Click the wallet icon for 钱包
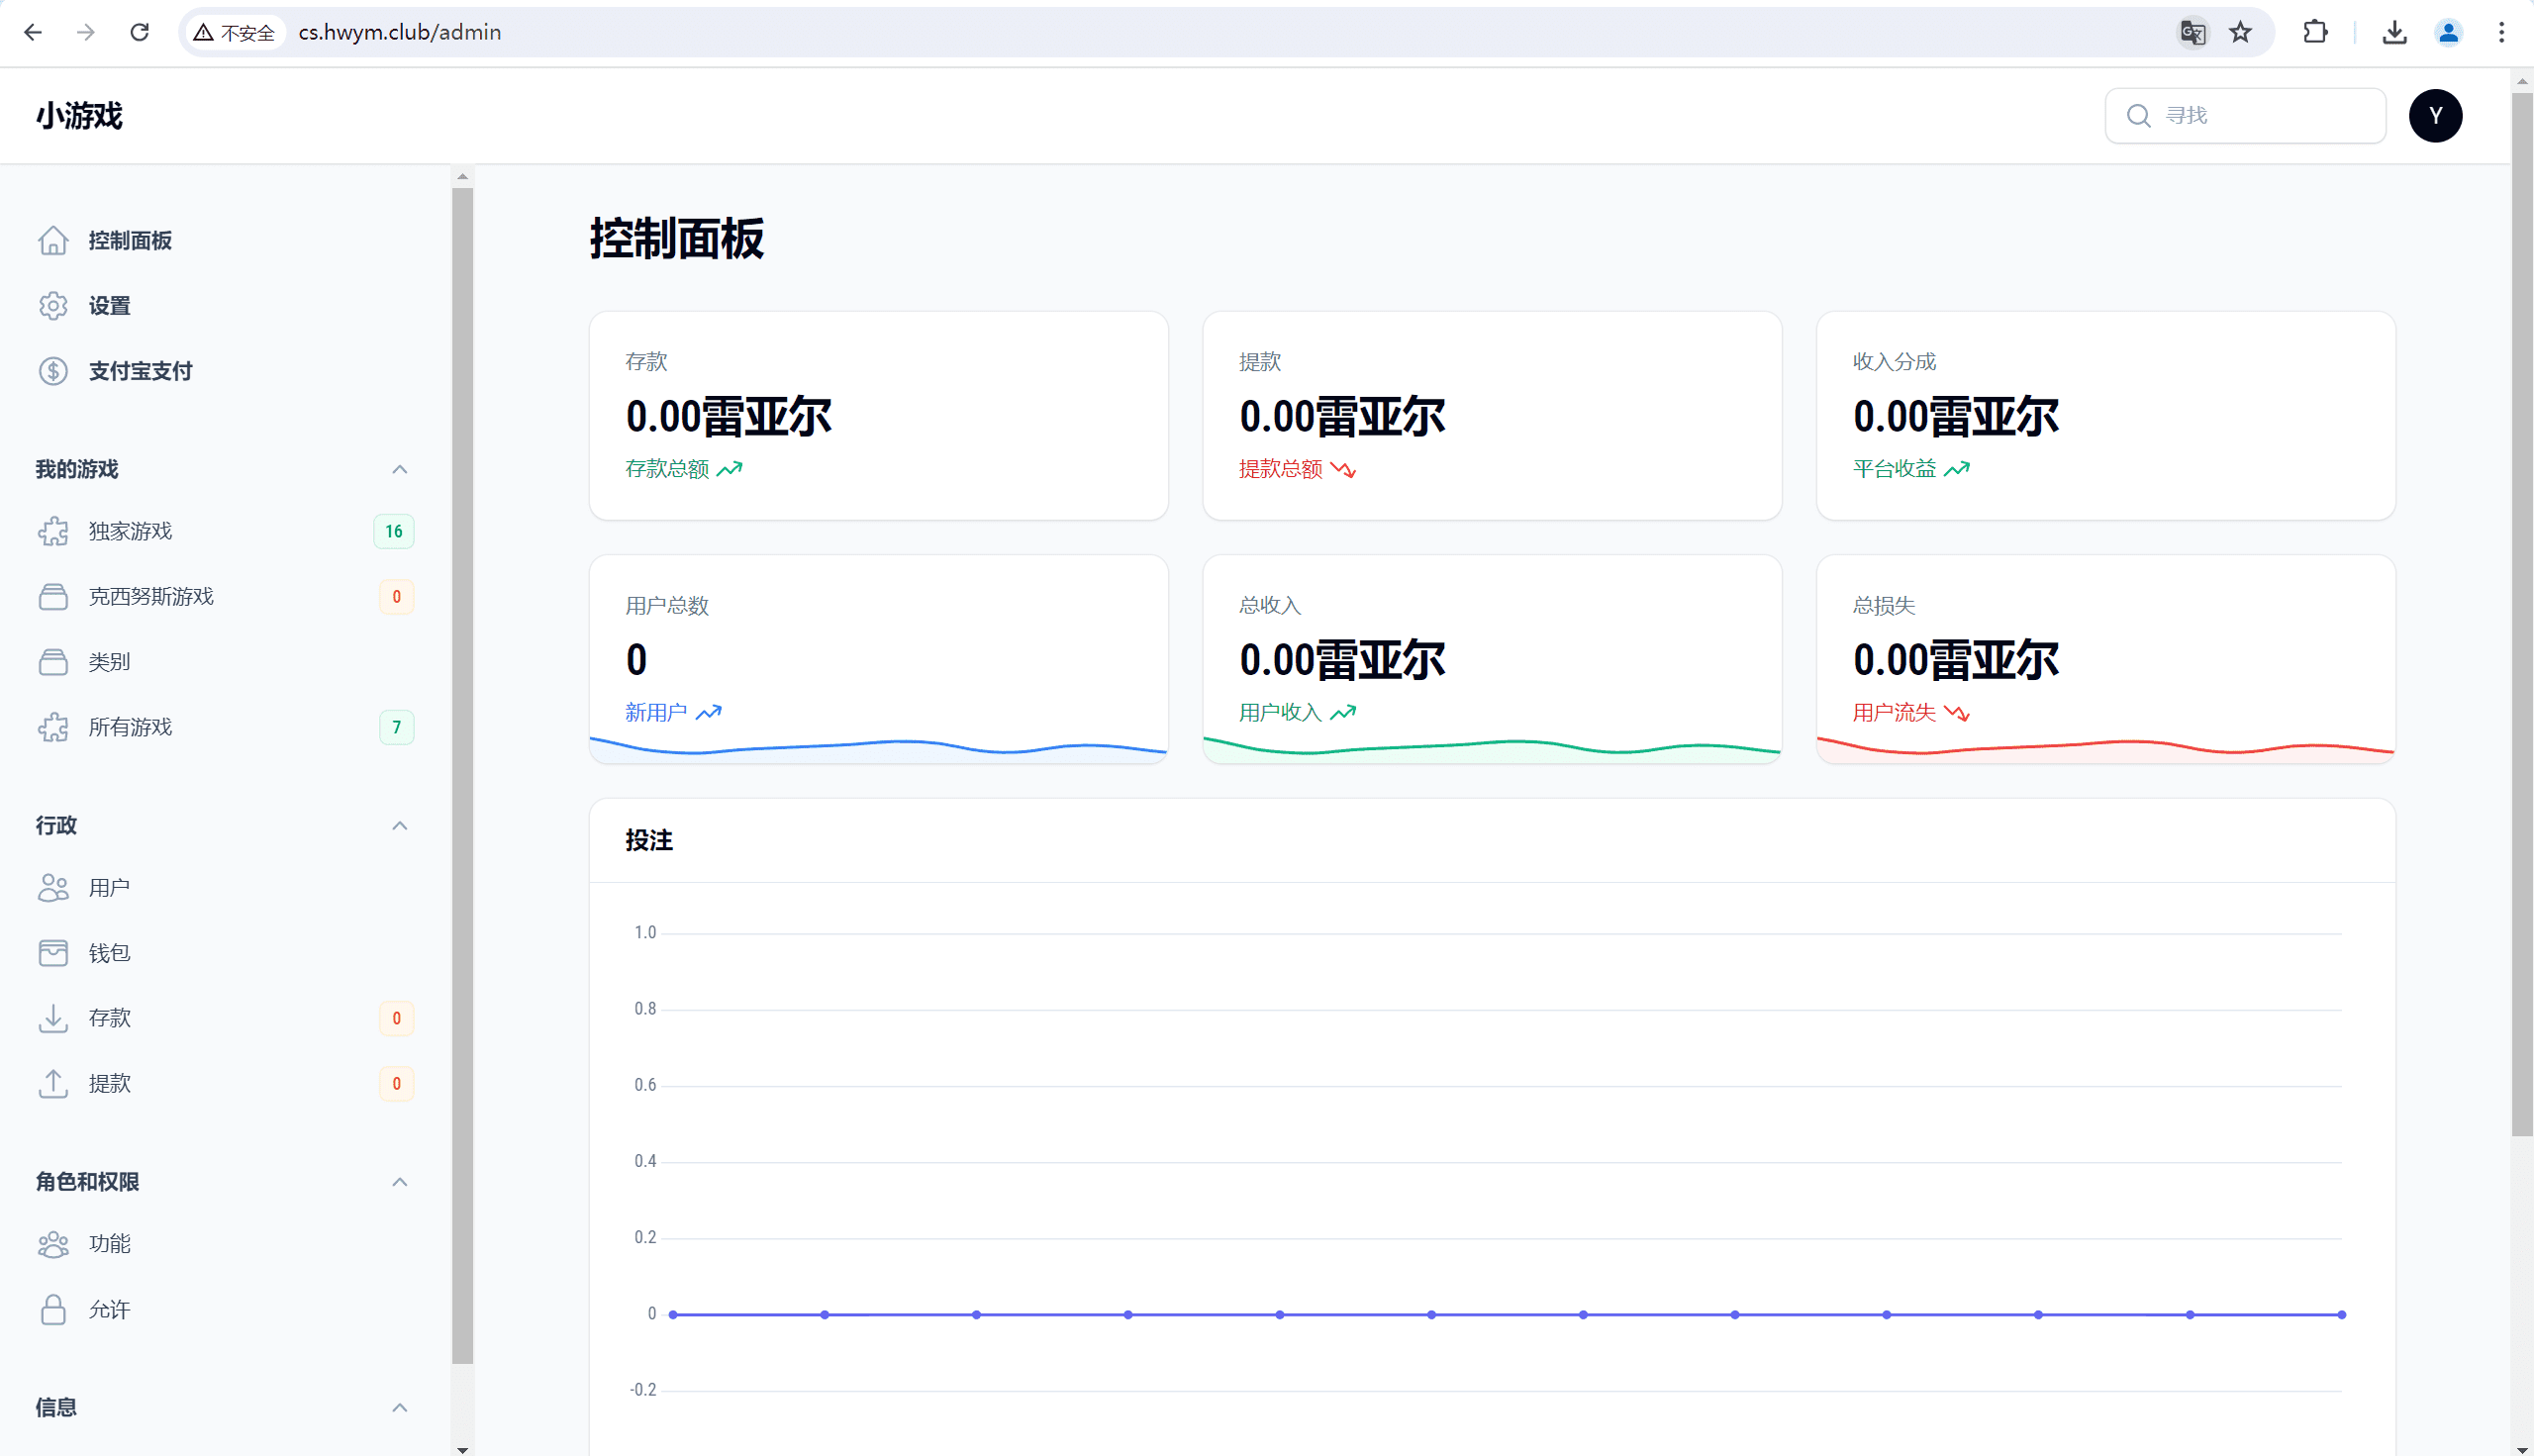This screenshot has width=2534, height=1456. (x=53, y=953)
